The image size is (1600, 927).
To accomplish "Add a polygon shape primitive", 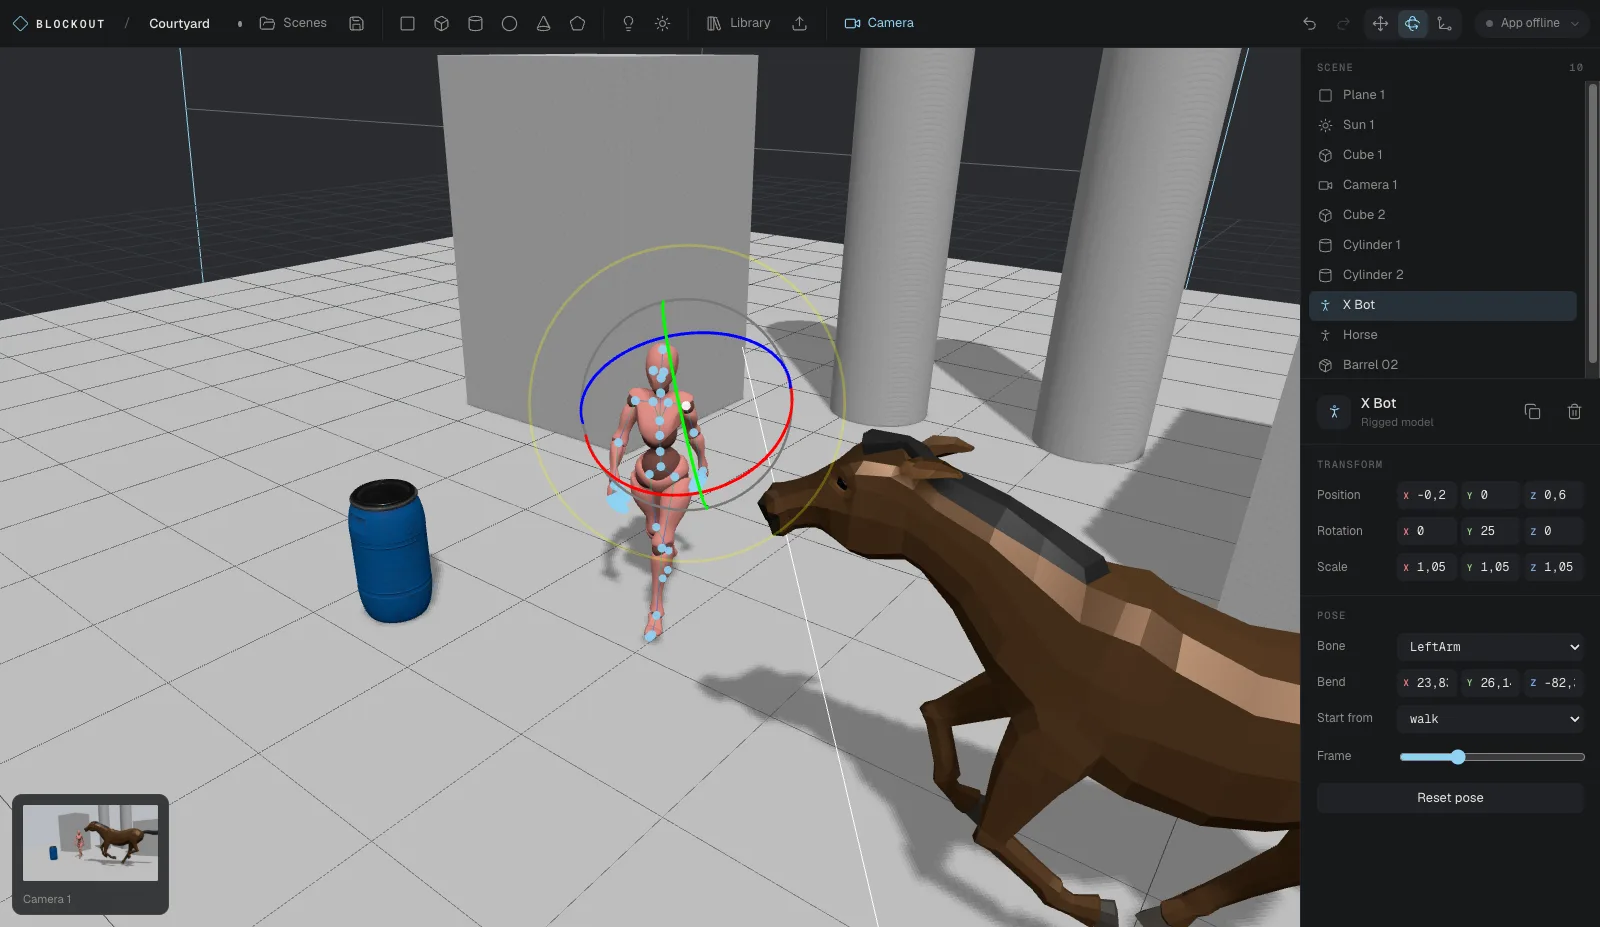I will [x=577, y=23].
